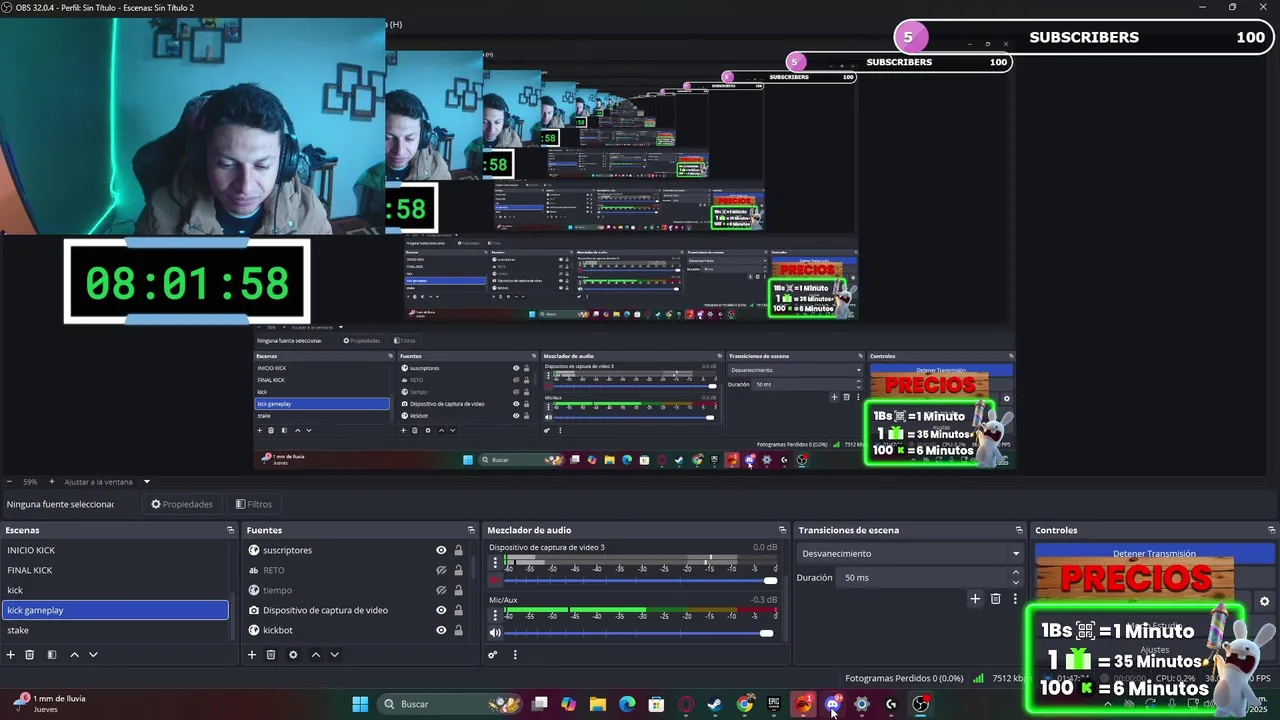1280x720 pixels.
Task: Click Detener Transmisión to stop streaming
Action: tap(1154, 554)
